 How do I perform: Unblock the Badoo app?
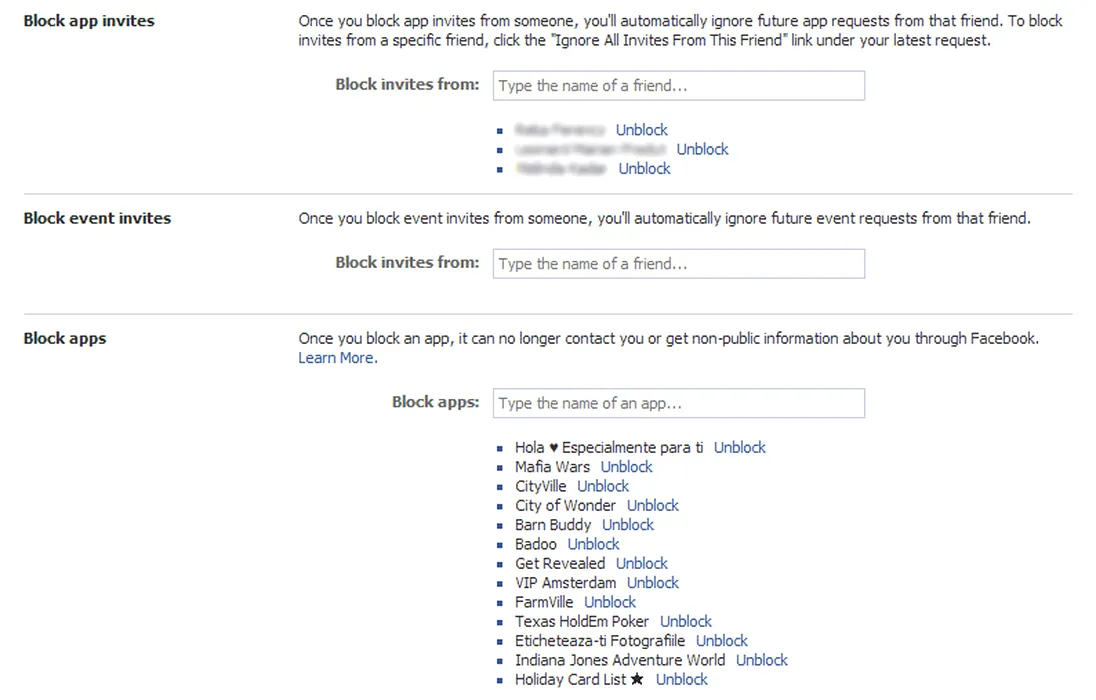pyautogui.click(x=593, y=544)
